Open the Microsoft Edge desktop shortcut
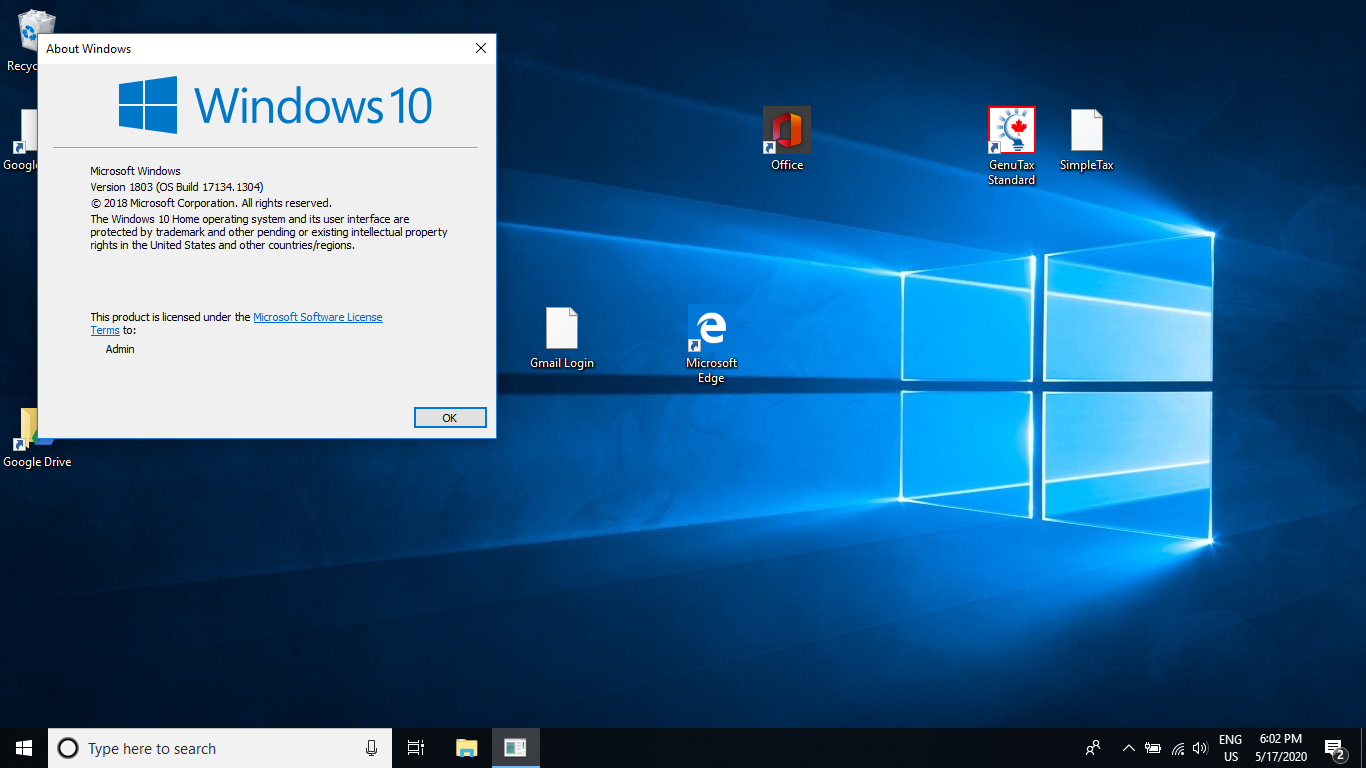The width and height of the screenshot is (1366, 768). click(711, 344)
